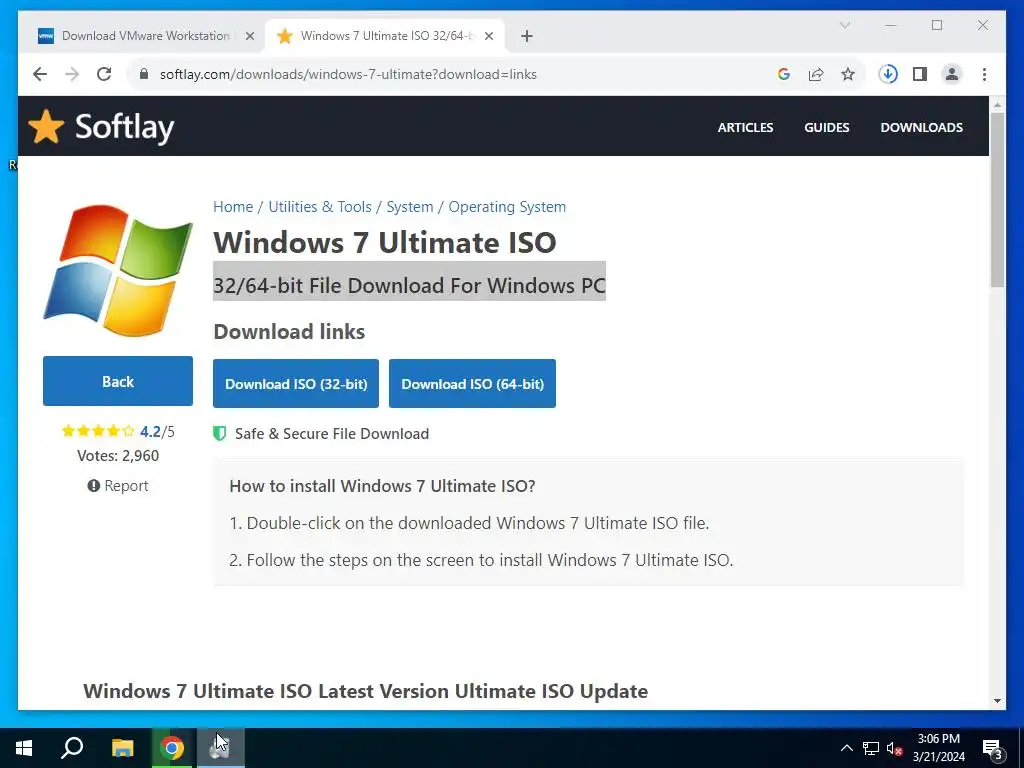
Task: Click the 'Windows 7 Ultimate ISO' heading
Action: [385, 242]
